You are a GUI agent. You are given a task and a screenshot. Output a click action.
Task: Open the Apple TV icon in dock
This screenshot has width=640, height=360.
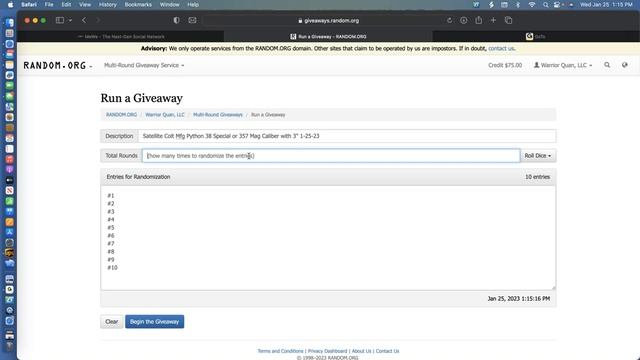point(9,180)
